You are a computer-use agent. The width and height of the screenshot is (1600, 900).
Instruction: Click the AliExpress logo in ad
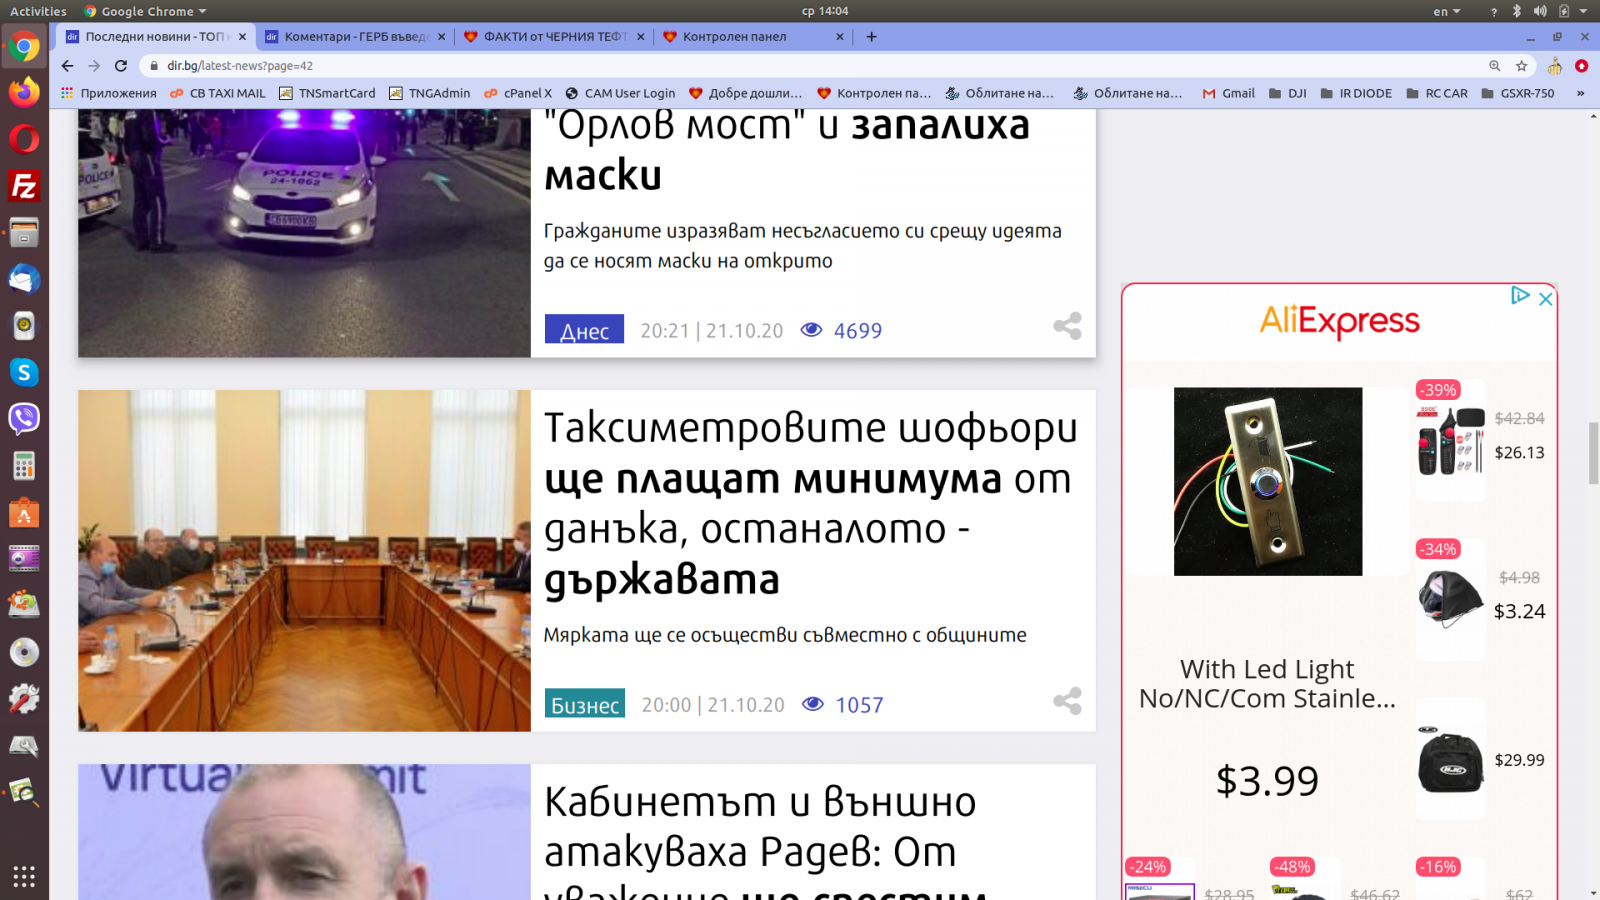coord(1339,321)
